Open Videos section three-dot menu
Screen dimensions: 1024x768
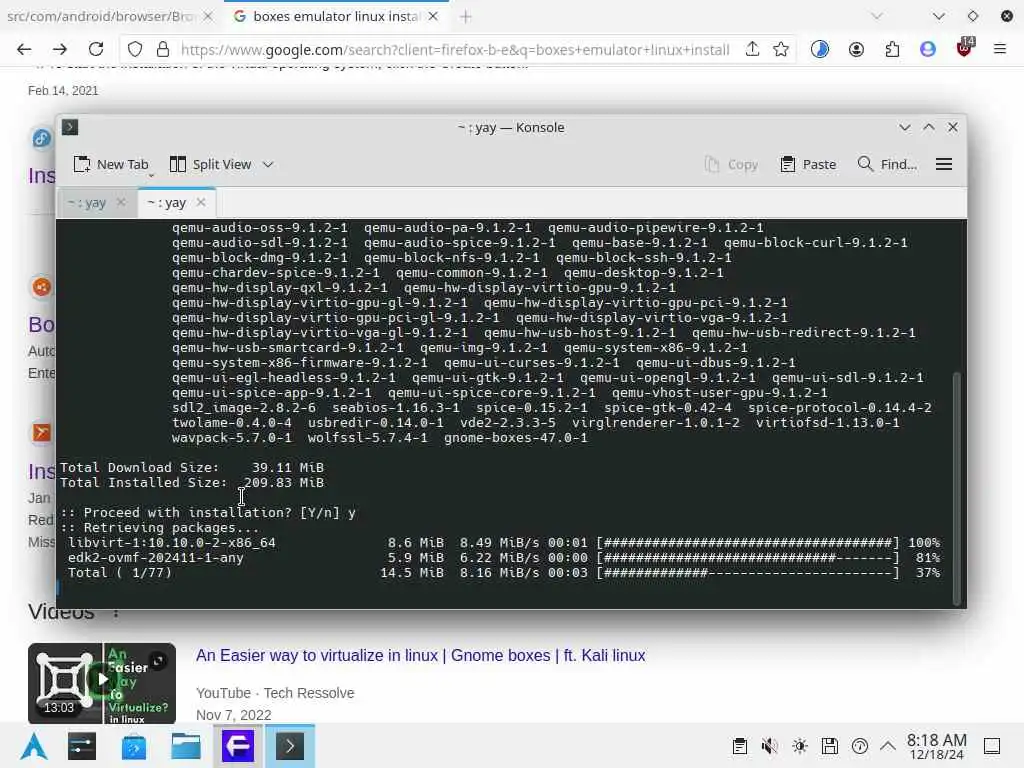click(116, 612)
